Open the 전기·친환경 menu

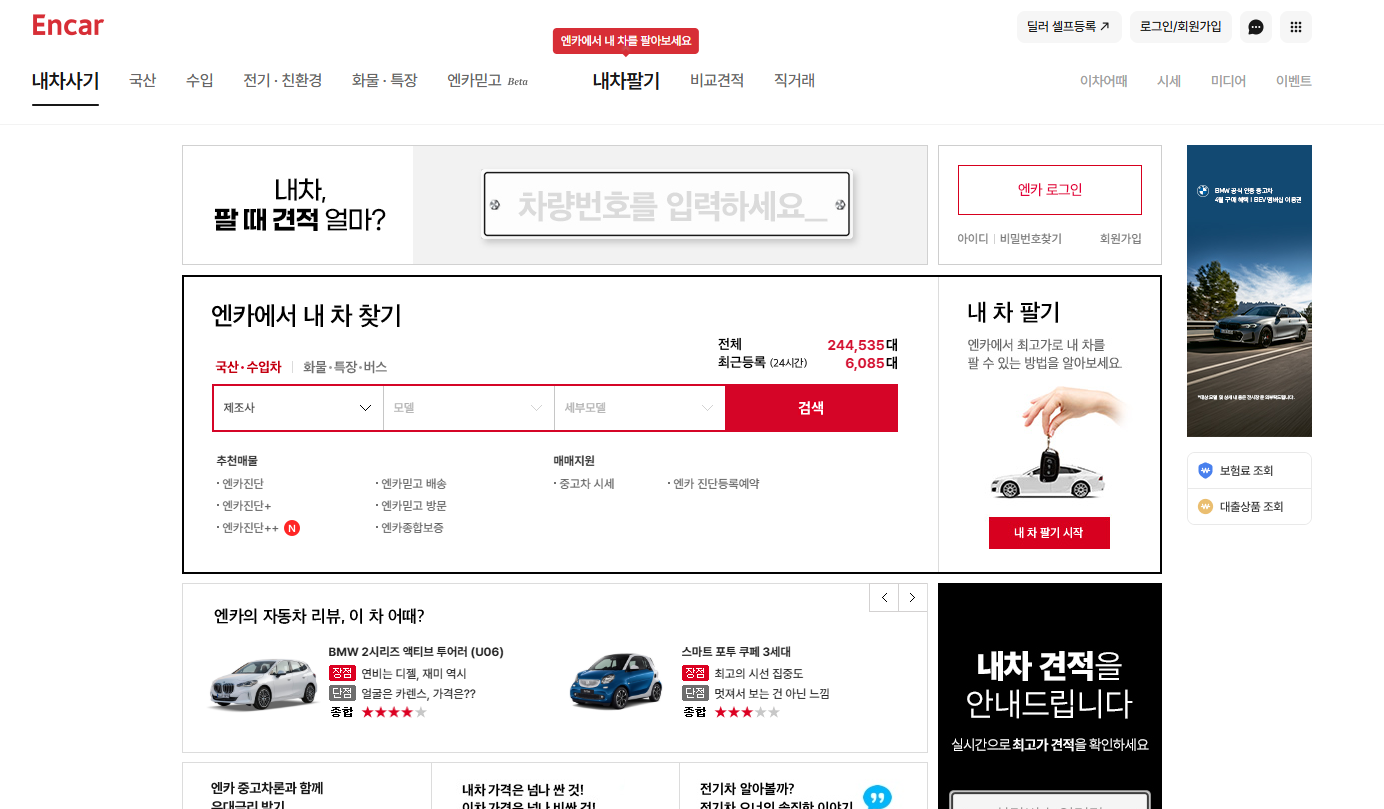click(283, 81)
